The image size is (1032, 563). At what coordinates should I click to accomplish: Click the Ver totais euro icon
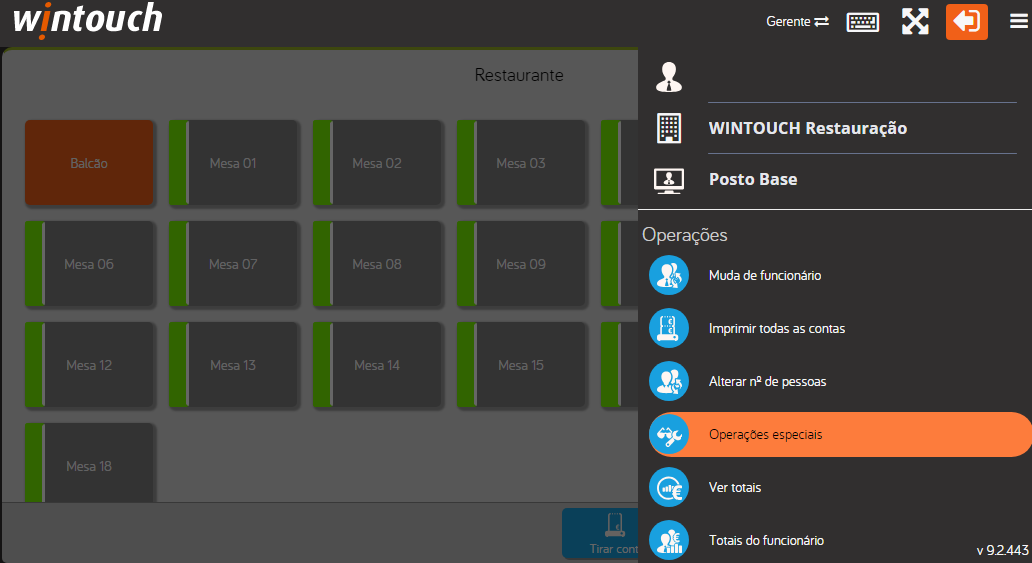coord(668,487)
